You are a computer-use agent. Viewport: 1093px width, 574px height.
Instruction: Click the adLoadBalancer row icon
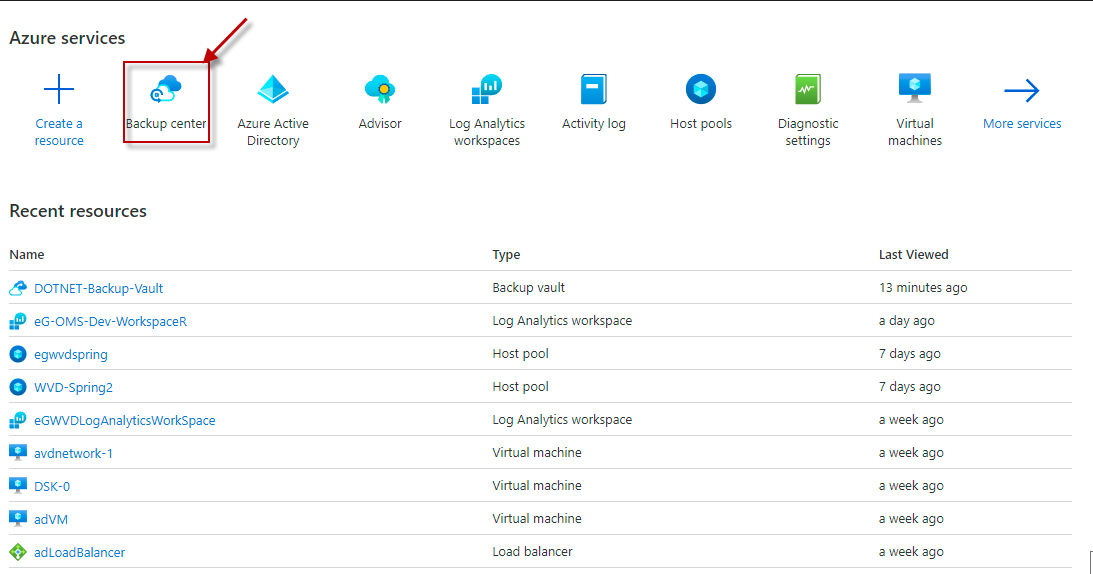(x=18, y=552)
